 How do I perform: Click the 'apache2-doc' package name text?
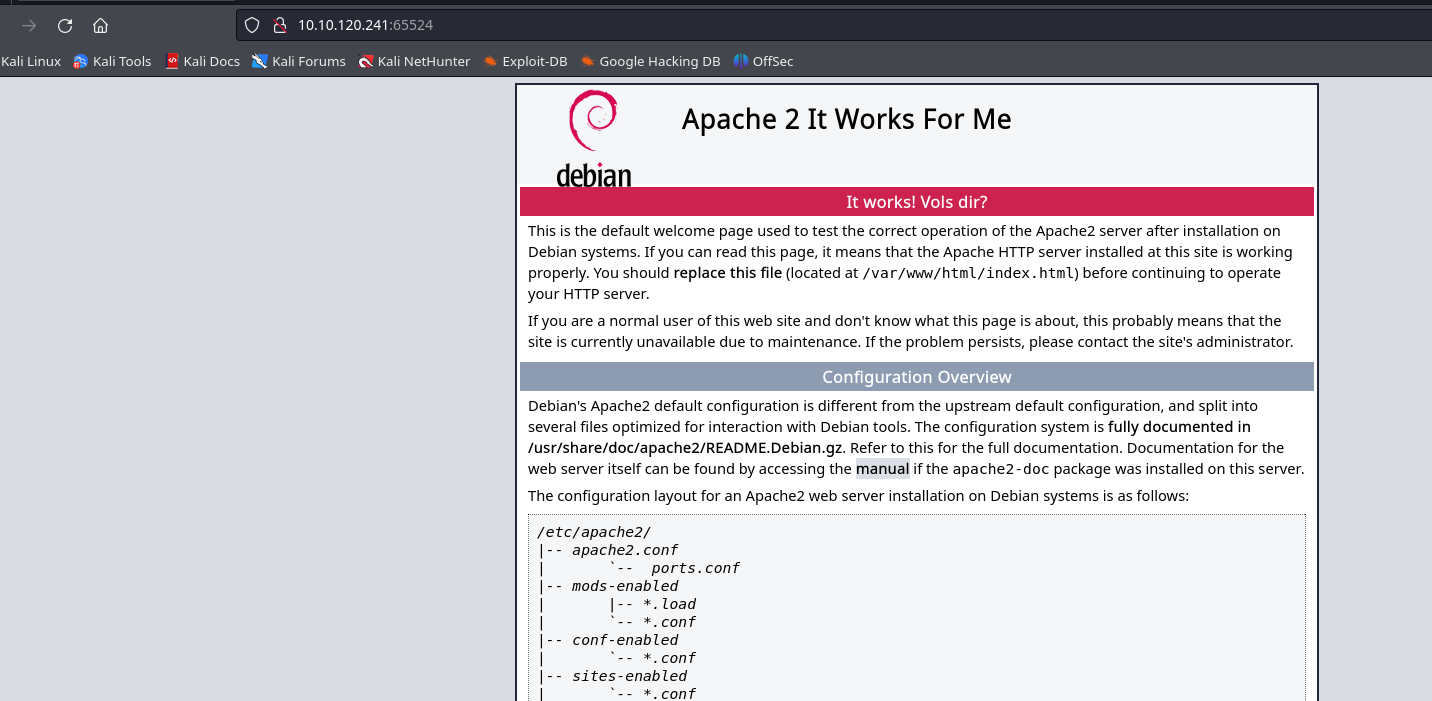click(x=1001, y=469)
